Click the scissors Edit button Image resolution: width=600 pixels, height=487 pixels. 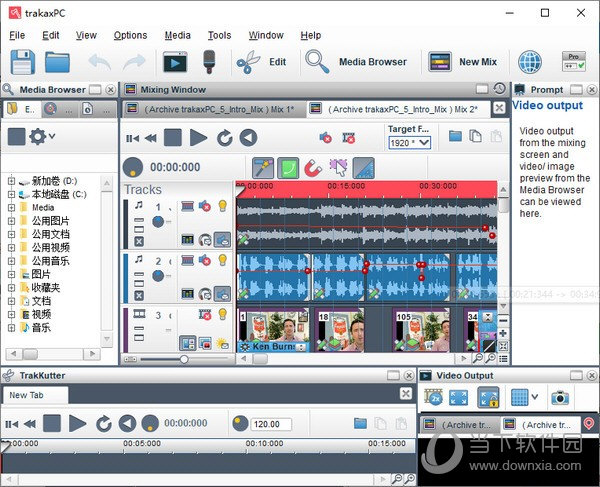tap(261, 62)
